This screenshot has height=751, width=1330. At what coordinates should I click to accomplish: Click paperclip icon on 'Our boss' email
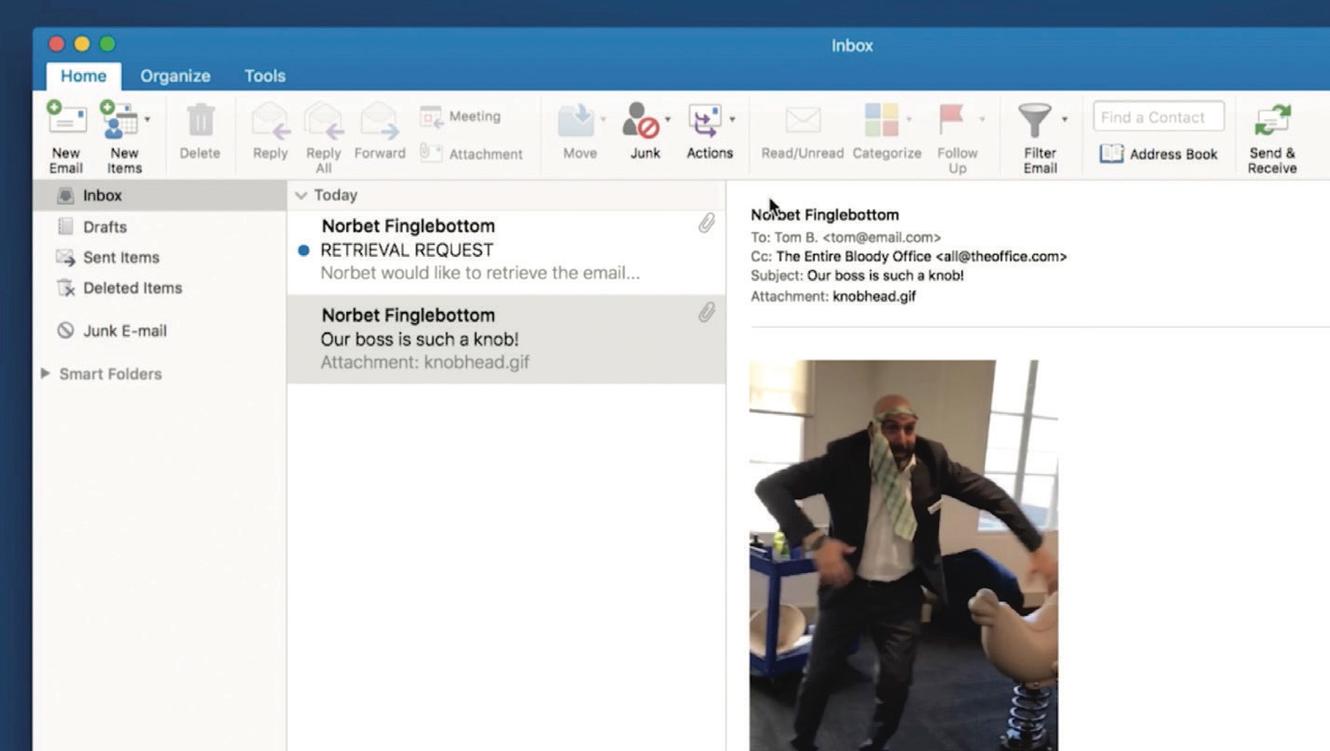click(706, 313)
